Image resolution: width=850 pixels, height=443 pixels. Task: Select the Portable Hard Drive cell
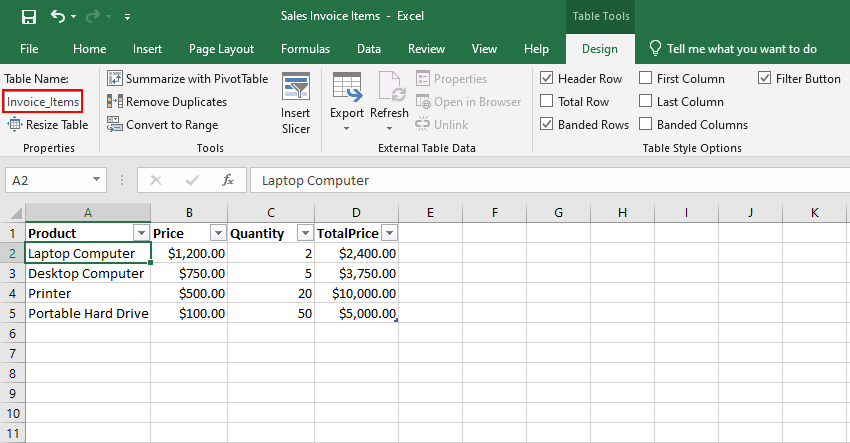pos(88,313)
